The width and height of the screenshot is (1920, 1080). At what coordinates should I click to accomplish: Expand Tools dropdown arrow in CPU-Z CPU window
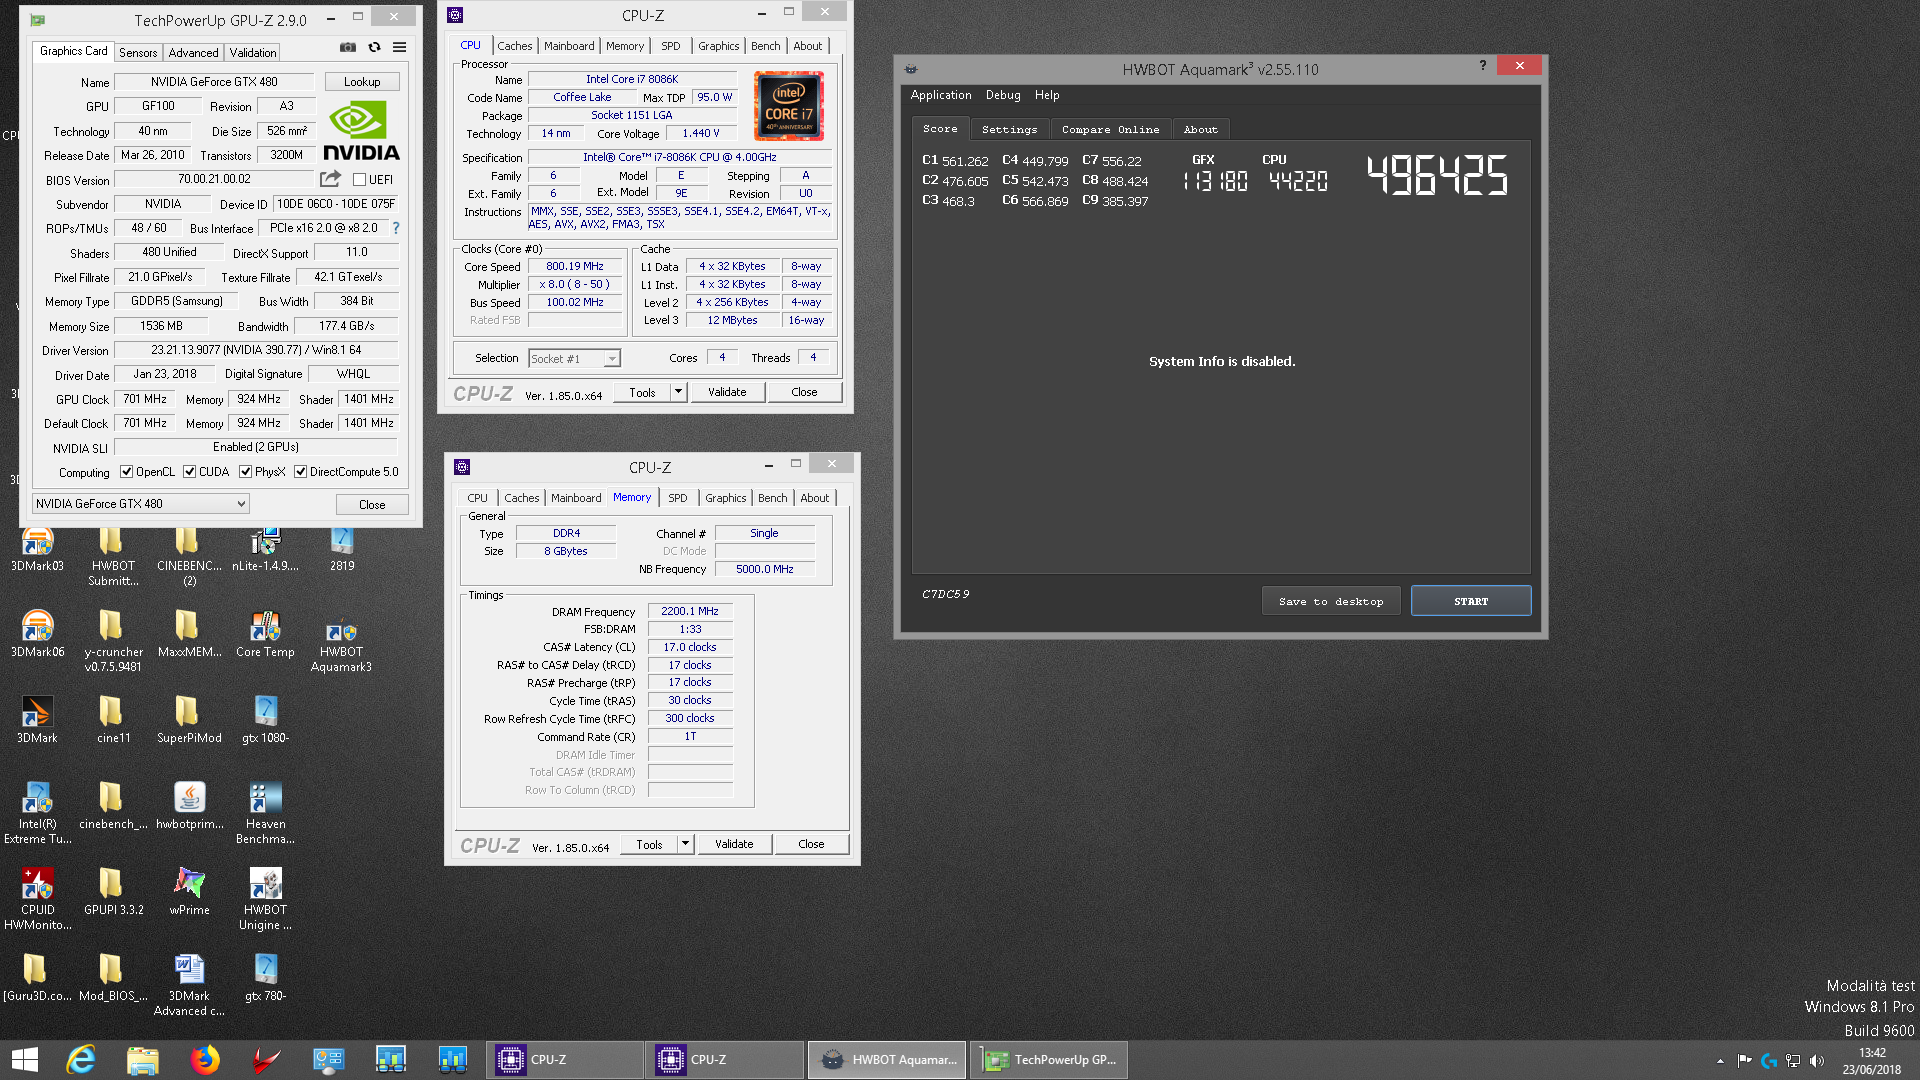pyautogui.click(x=678, y=392)
